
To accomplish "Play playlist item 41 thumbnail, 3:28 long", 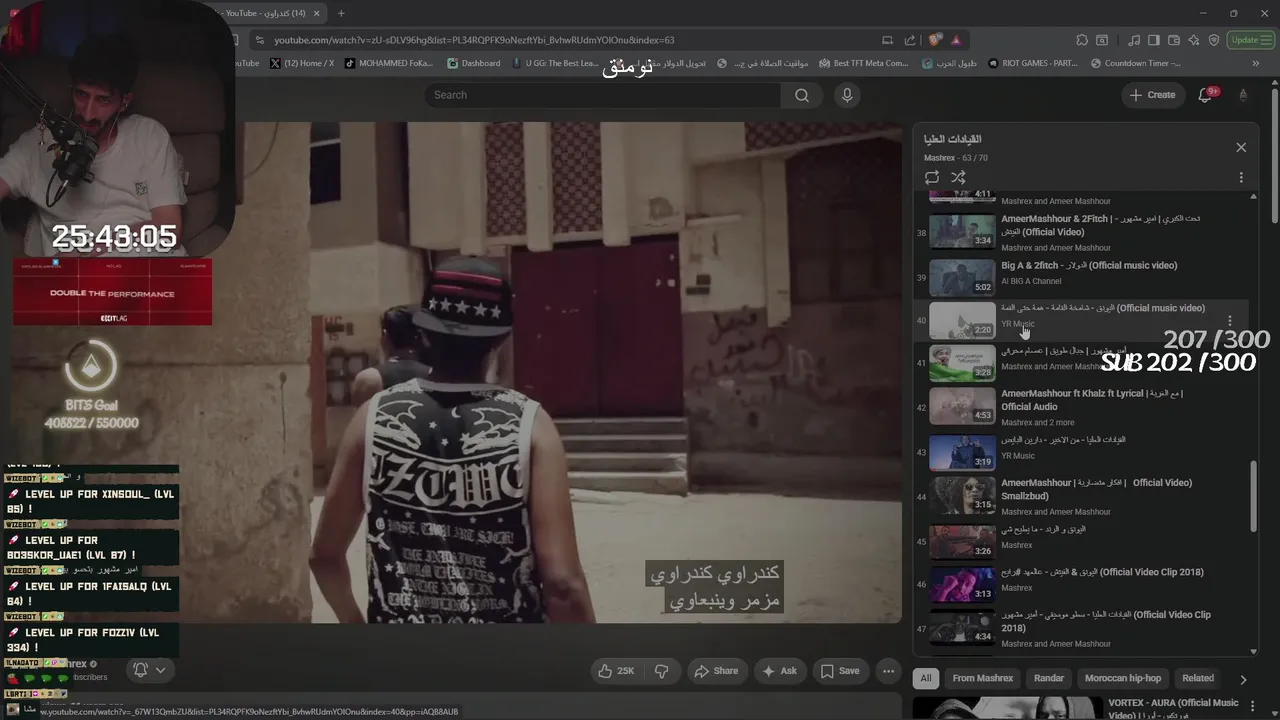I will 963,363.
